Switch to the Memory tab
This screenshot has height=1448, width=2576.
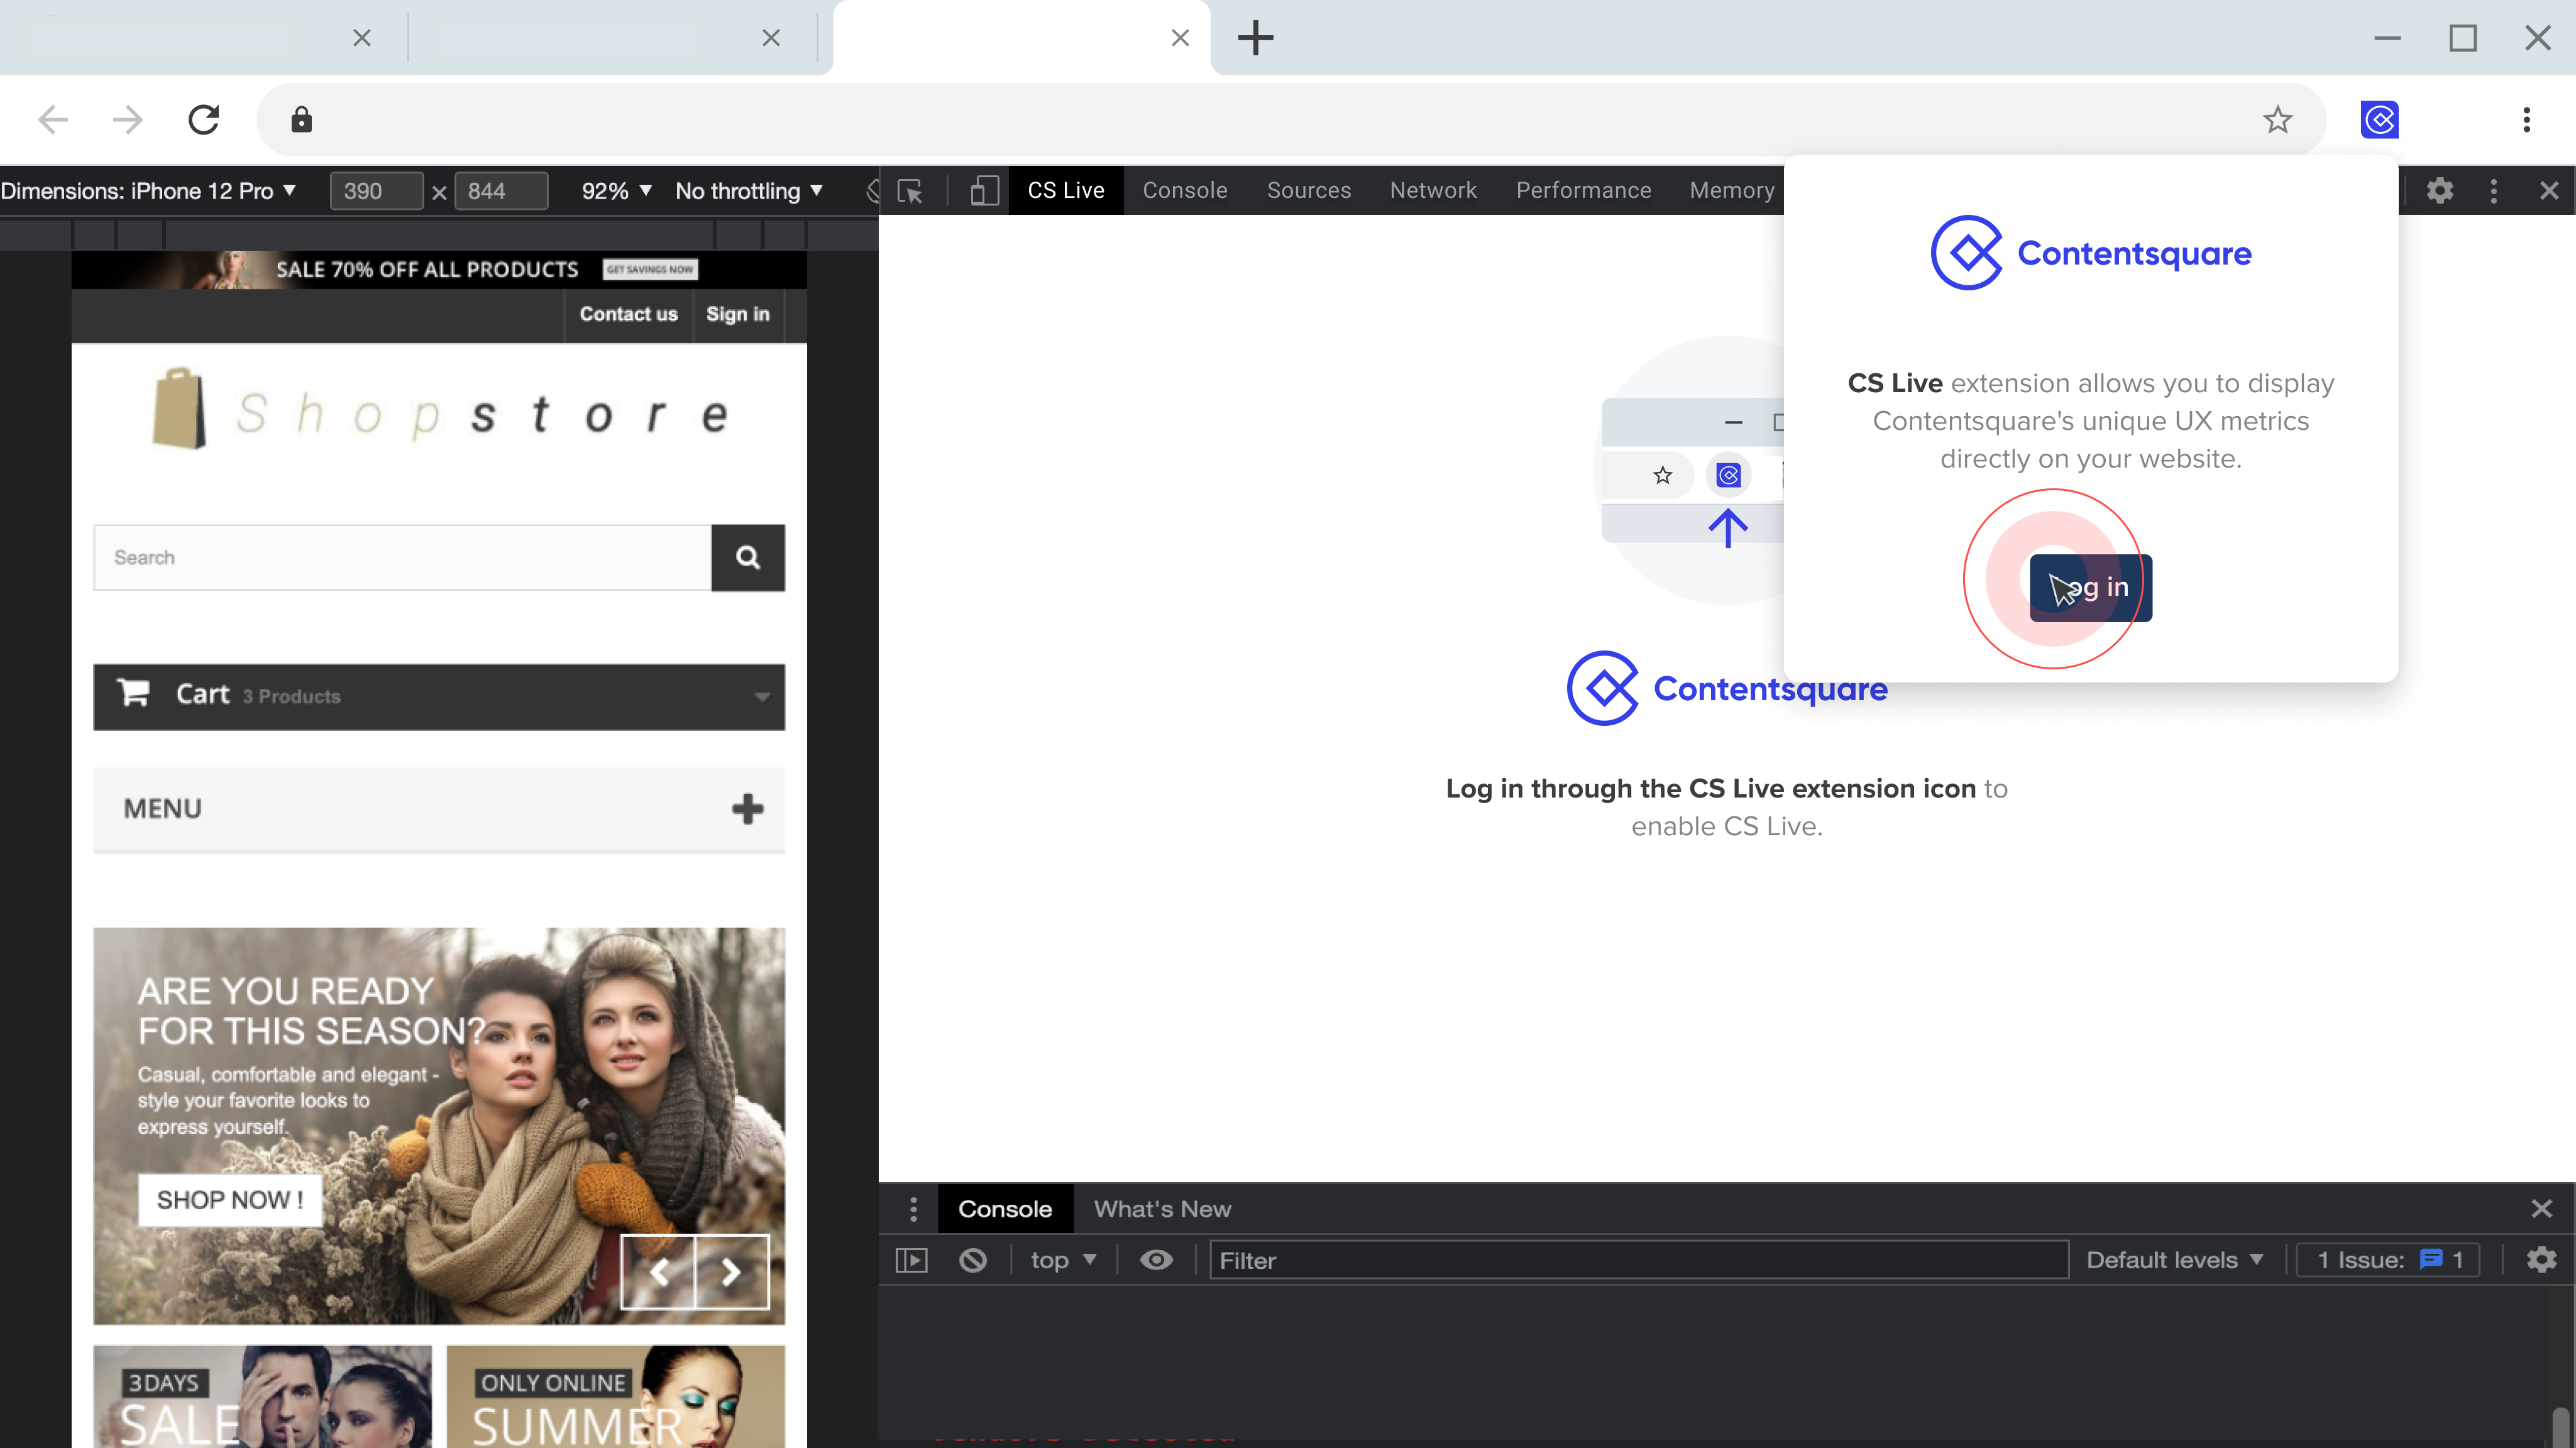1731,190
